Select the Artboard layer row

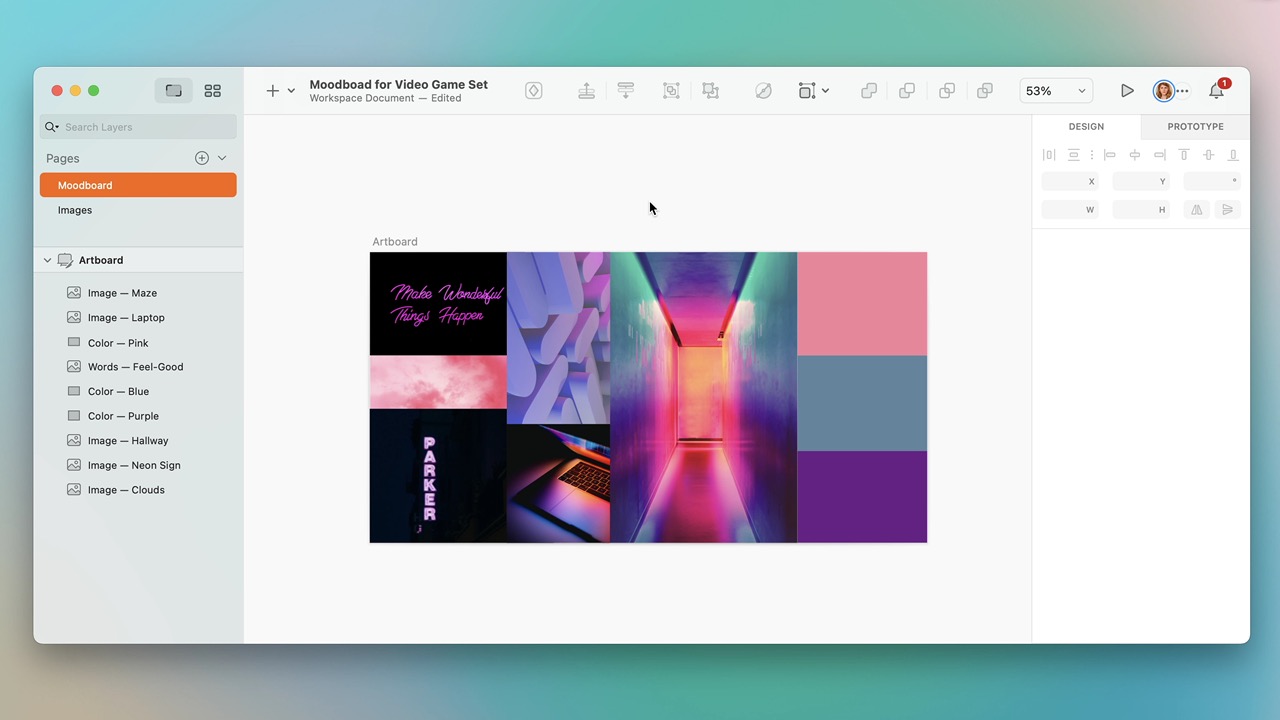pos(138,260)
